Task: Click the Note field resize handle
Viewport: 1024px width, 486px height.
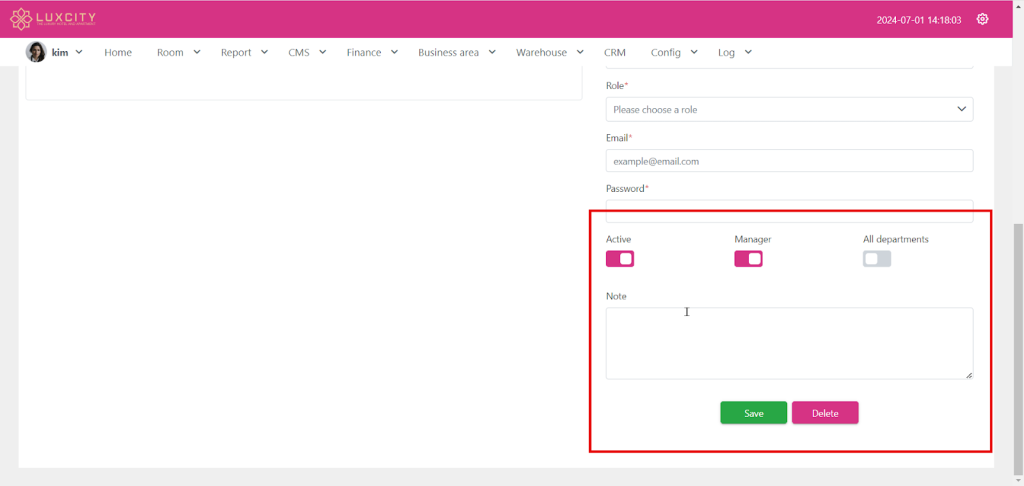Action: click(x=968, y=374)
